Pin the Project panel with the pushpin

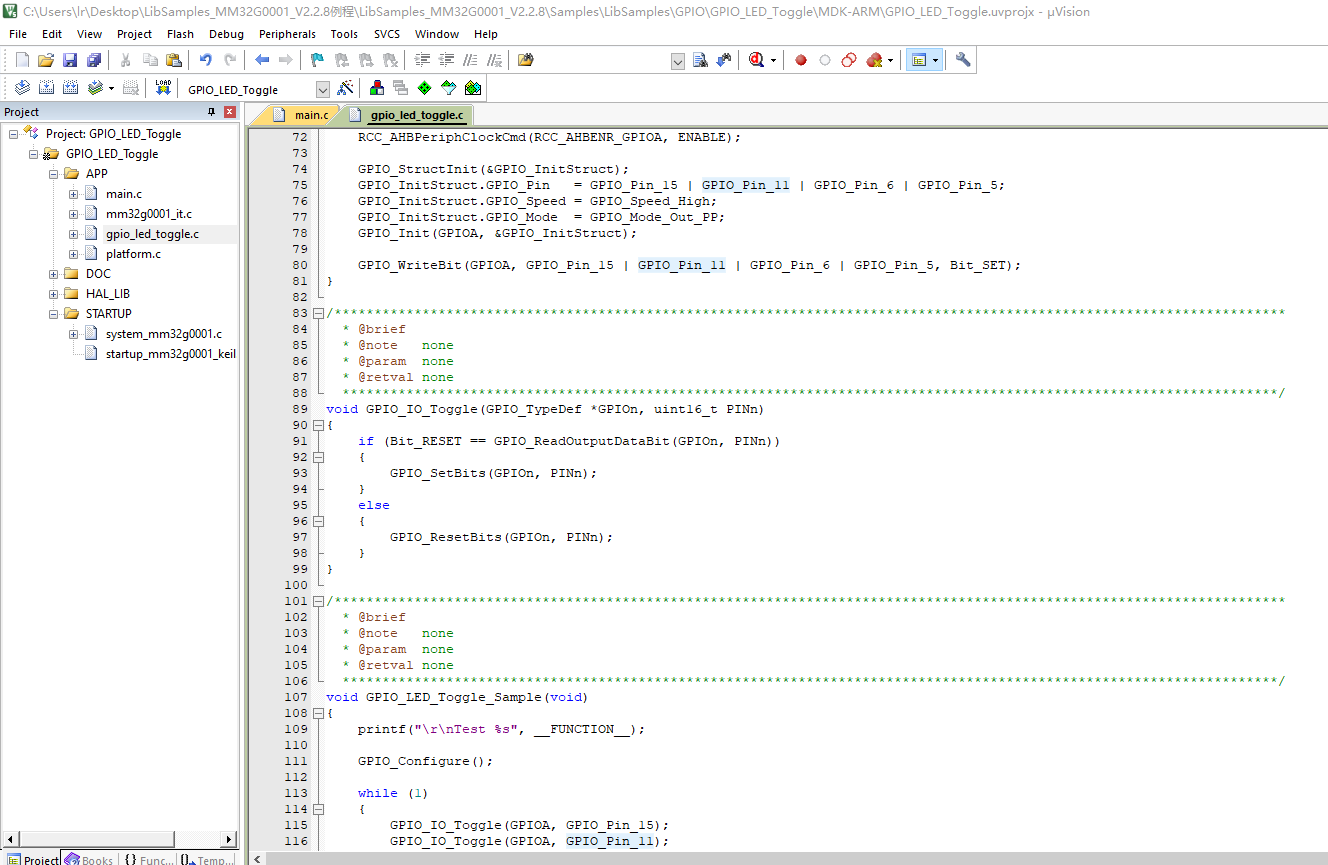point(211,112)
